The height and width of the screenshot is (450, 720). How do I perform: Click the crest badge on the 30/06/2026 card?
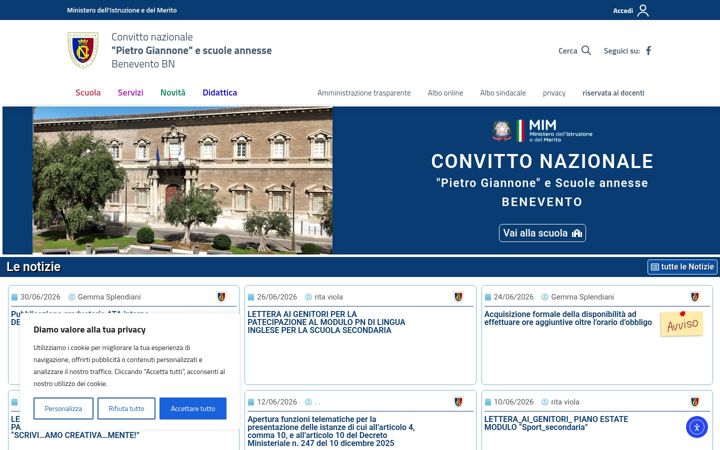(221, 297)
